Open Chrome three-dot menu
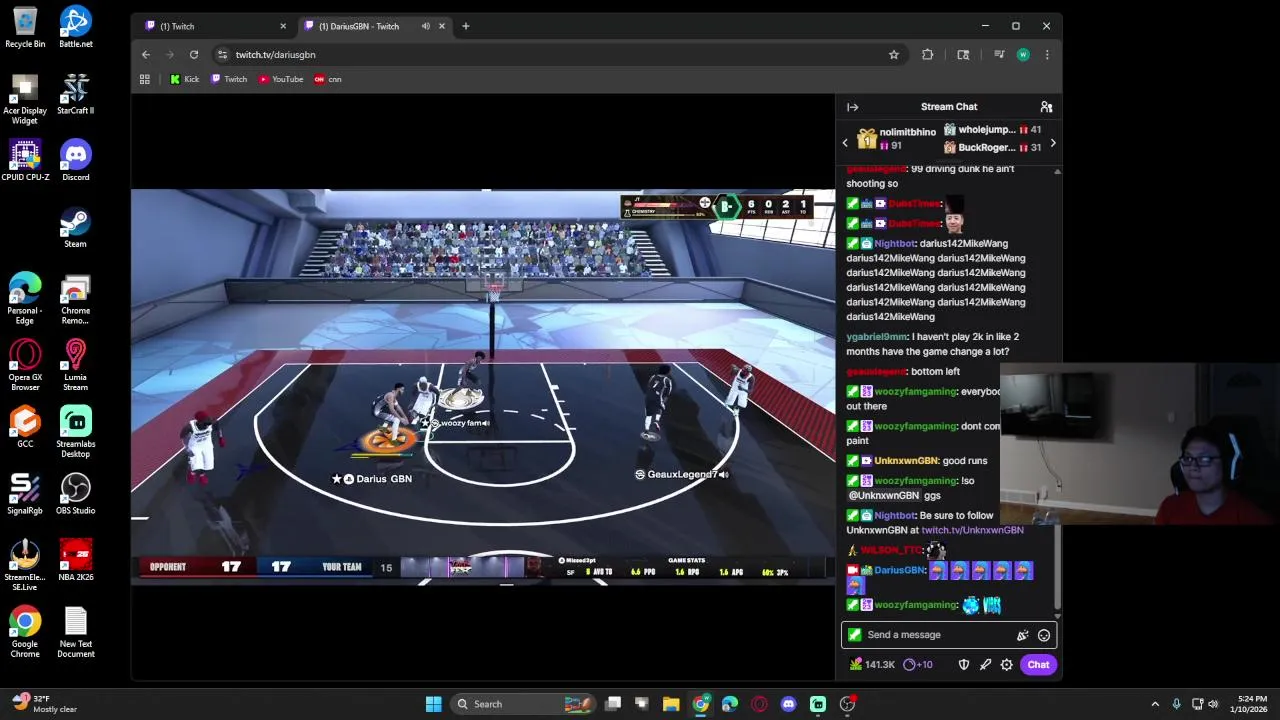 click(x=1046, y=55)
